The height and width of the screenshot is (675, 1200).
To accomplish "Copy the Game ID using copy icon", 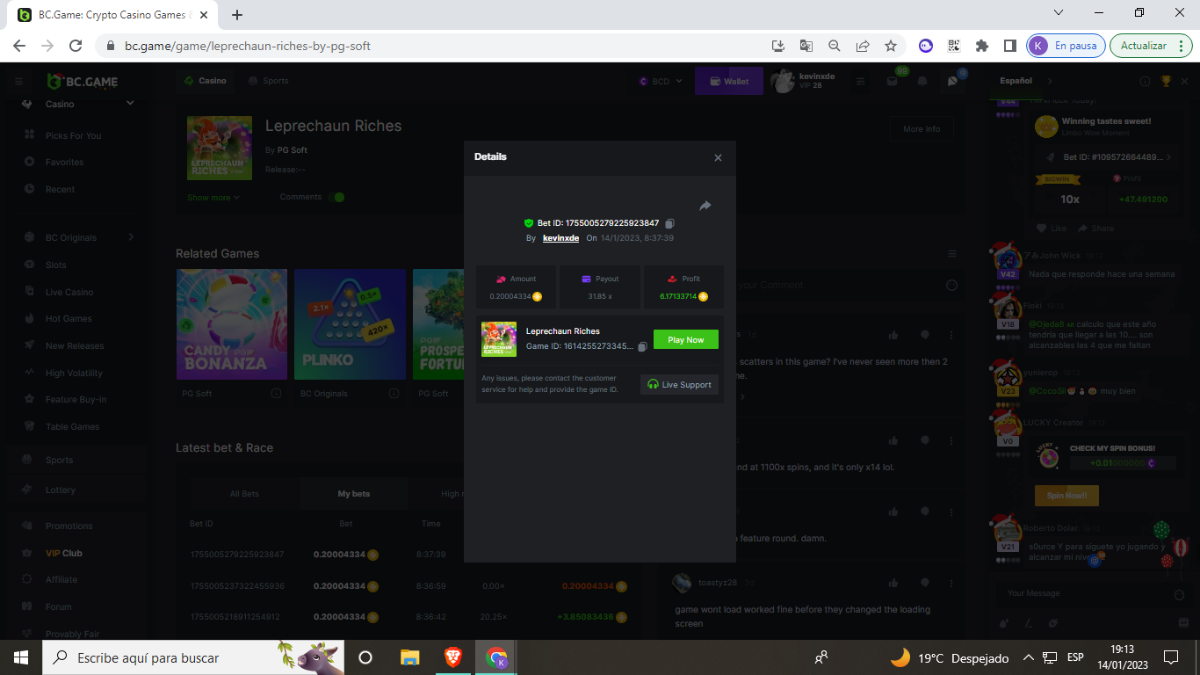I will pyautogui.click(x=642, y=347).
